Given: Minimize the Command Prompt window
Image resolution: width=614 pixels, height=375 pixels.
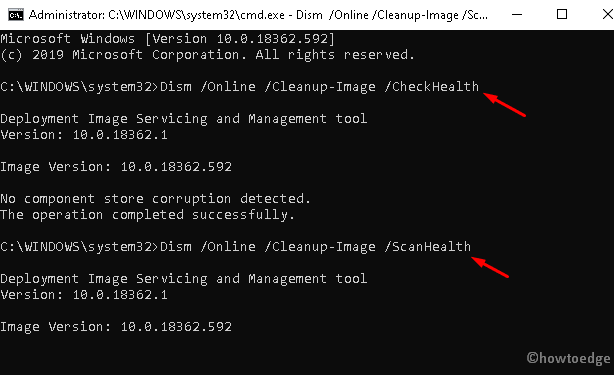Looking at the screenshot, I should pos(517,15).
